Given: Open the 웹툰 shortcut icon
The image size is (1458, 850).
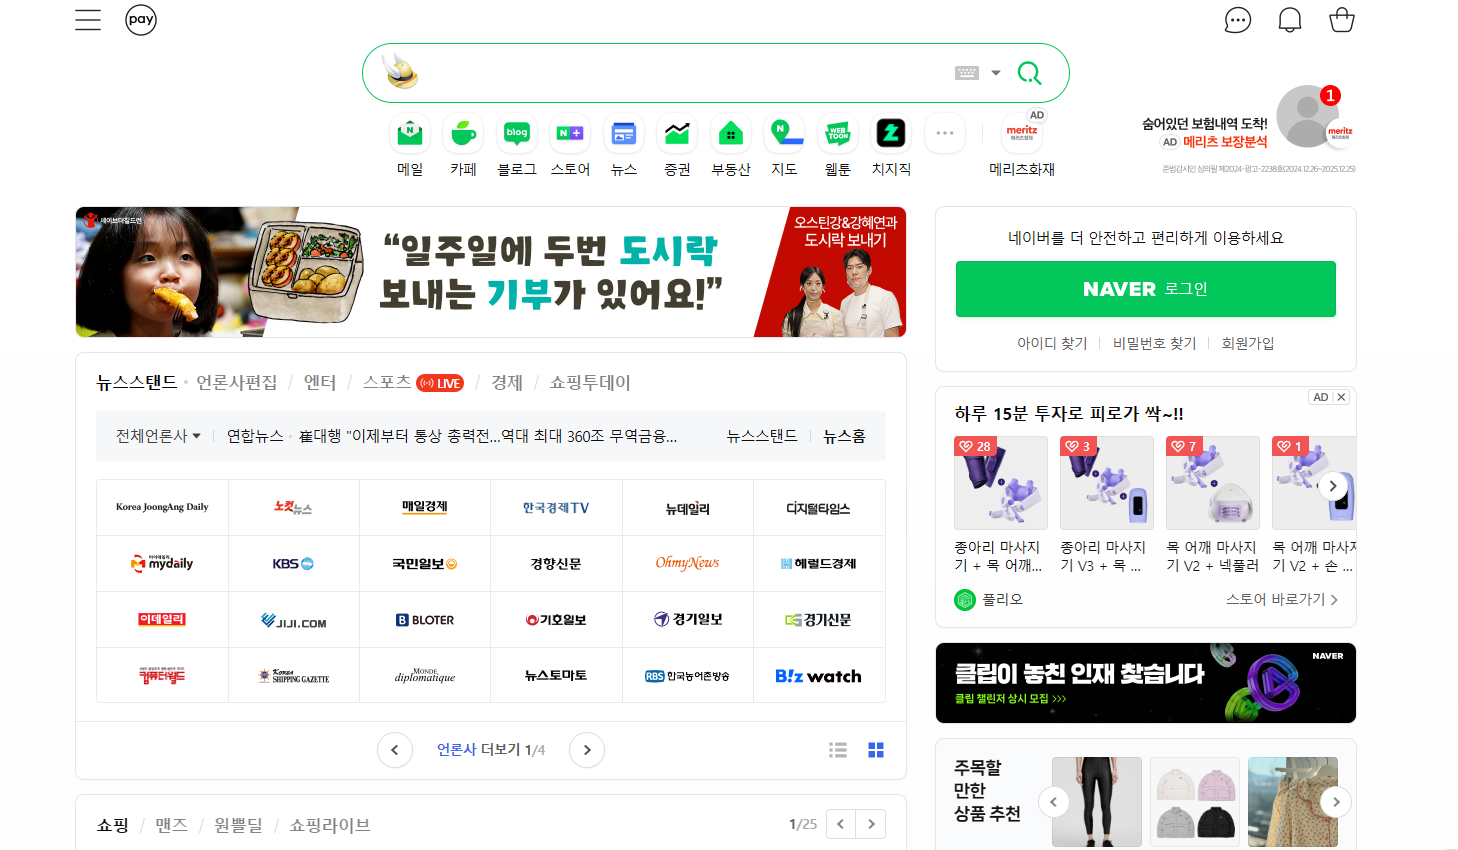Looking at the screenshot, I should (838, 145).
